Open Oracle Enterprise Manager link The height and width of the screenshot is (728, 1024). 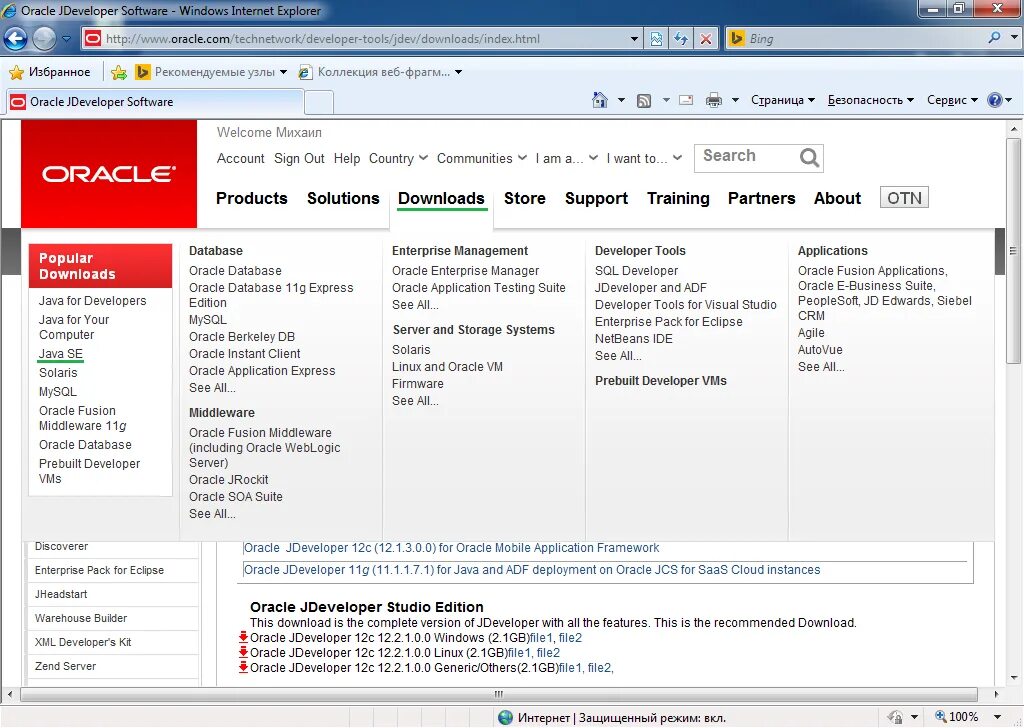465,271
